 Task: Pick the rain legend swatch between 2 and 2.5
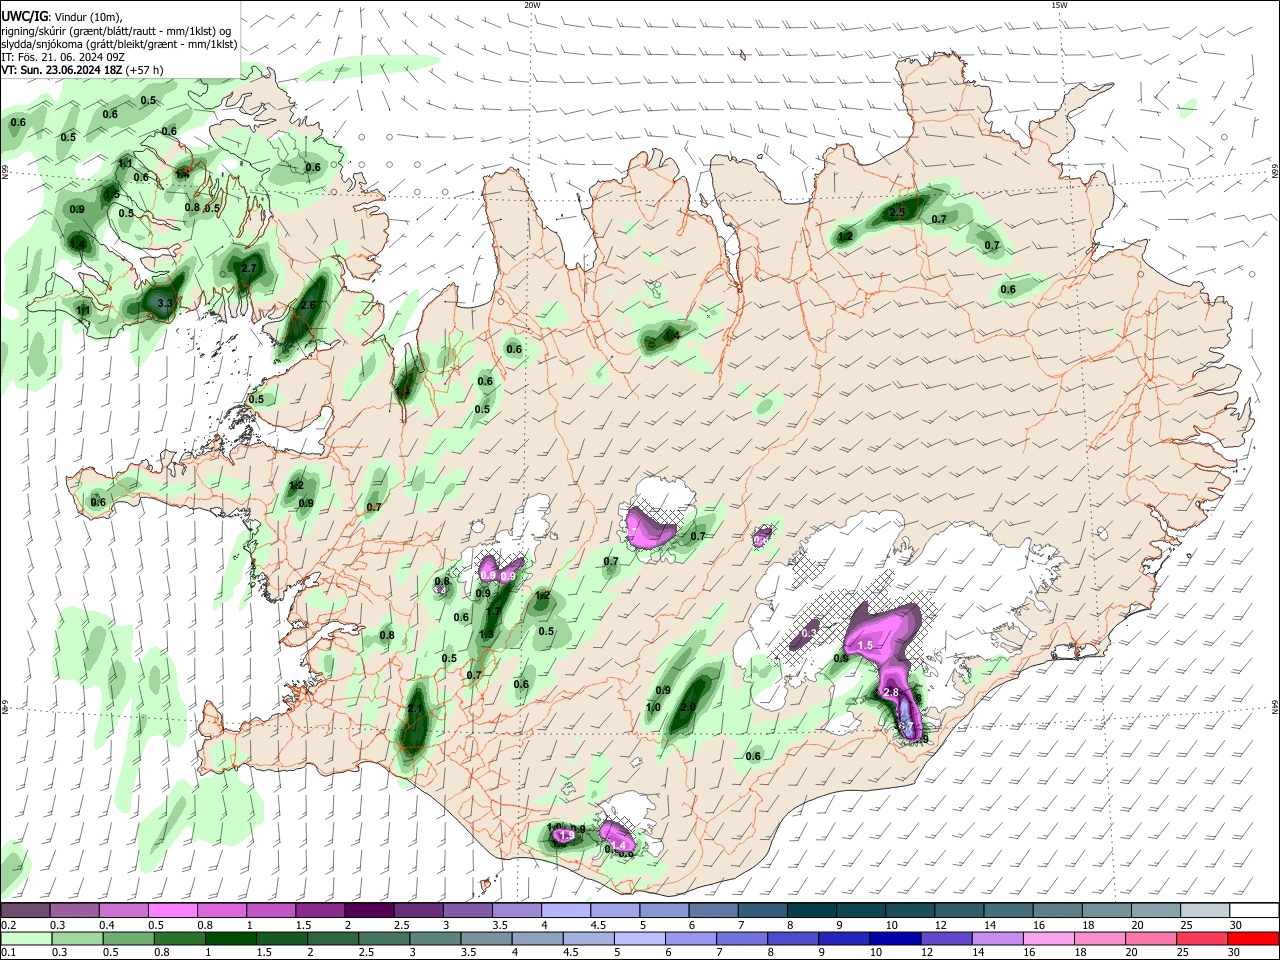[333, 938]
